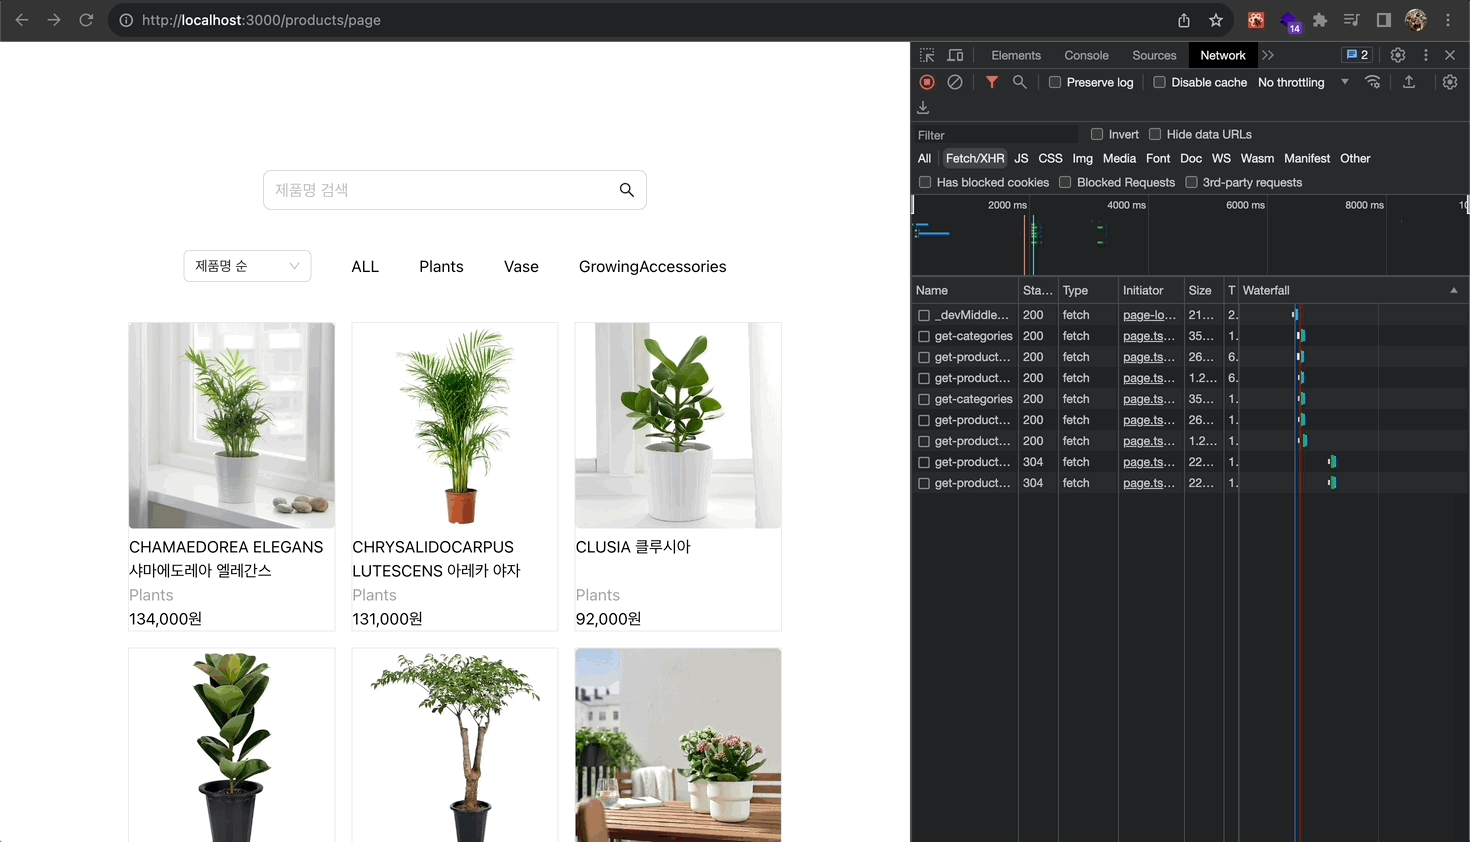
Task: Sort network requests by Name column header
Action: coord(965,290)
